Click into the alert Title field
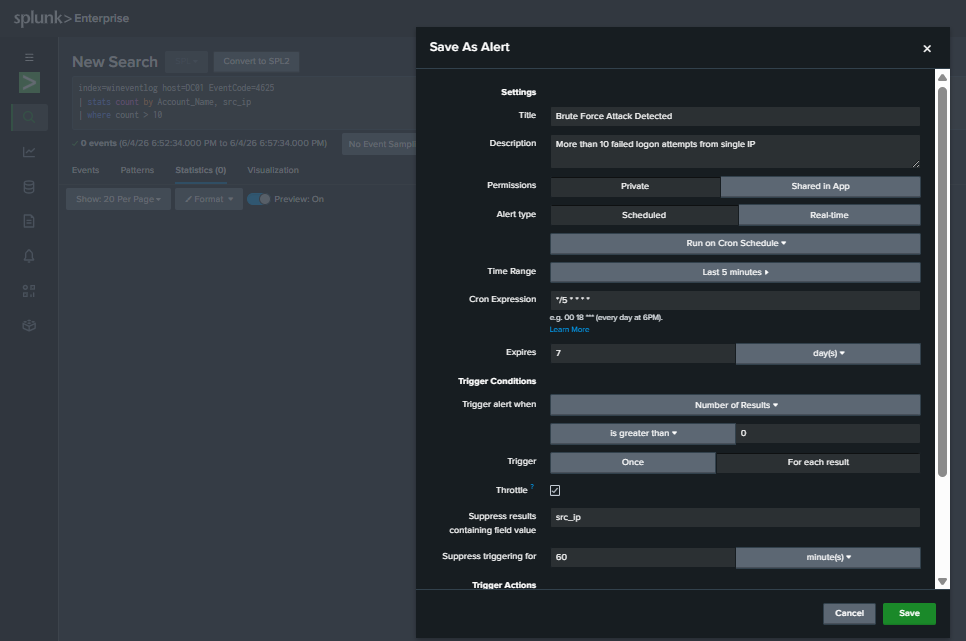 [x=735, y=116]
